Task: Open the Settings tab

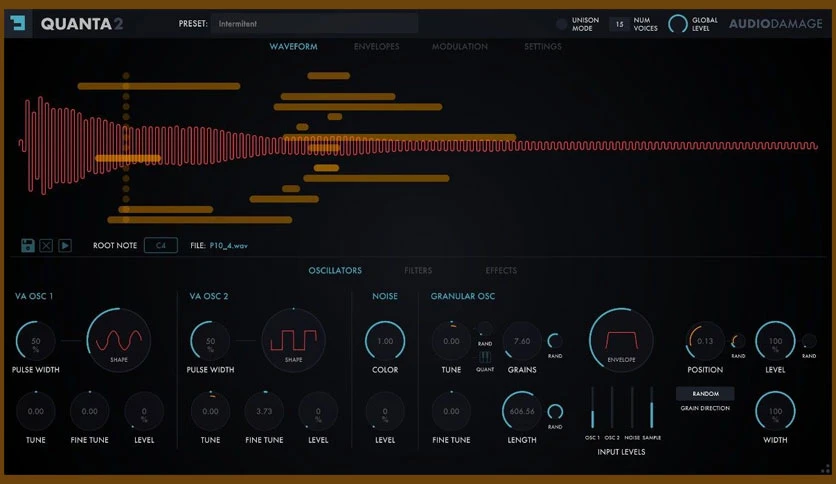Action: pyautogui.click(x=543, y=46)
